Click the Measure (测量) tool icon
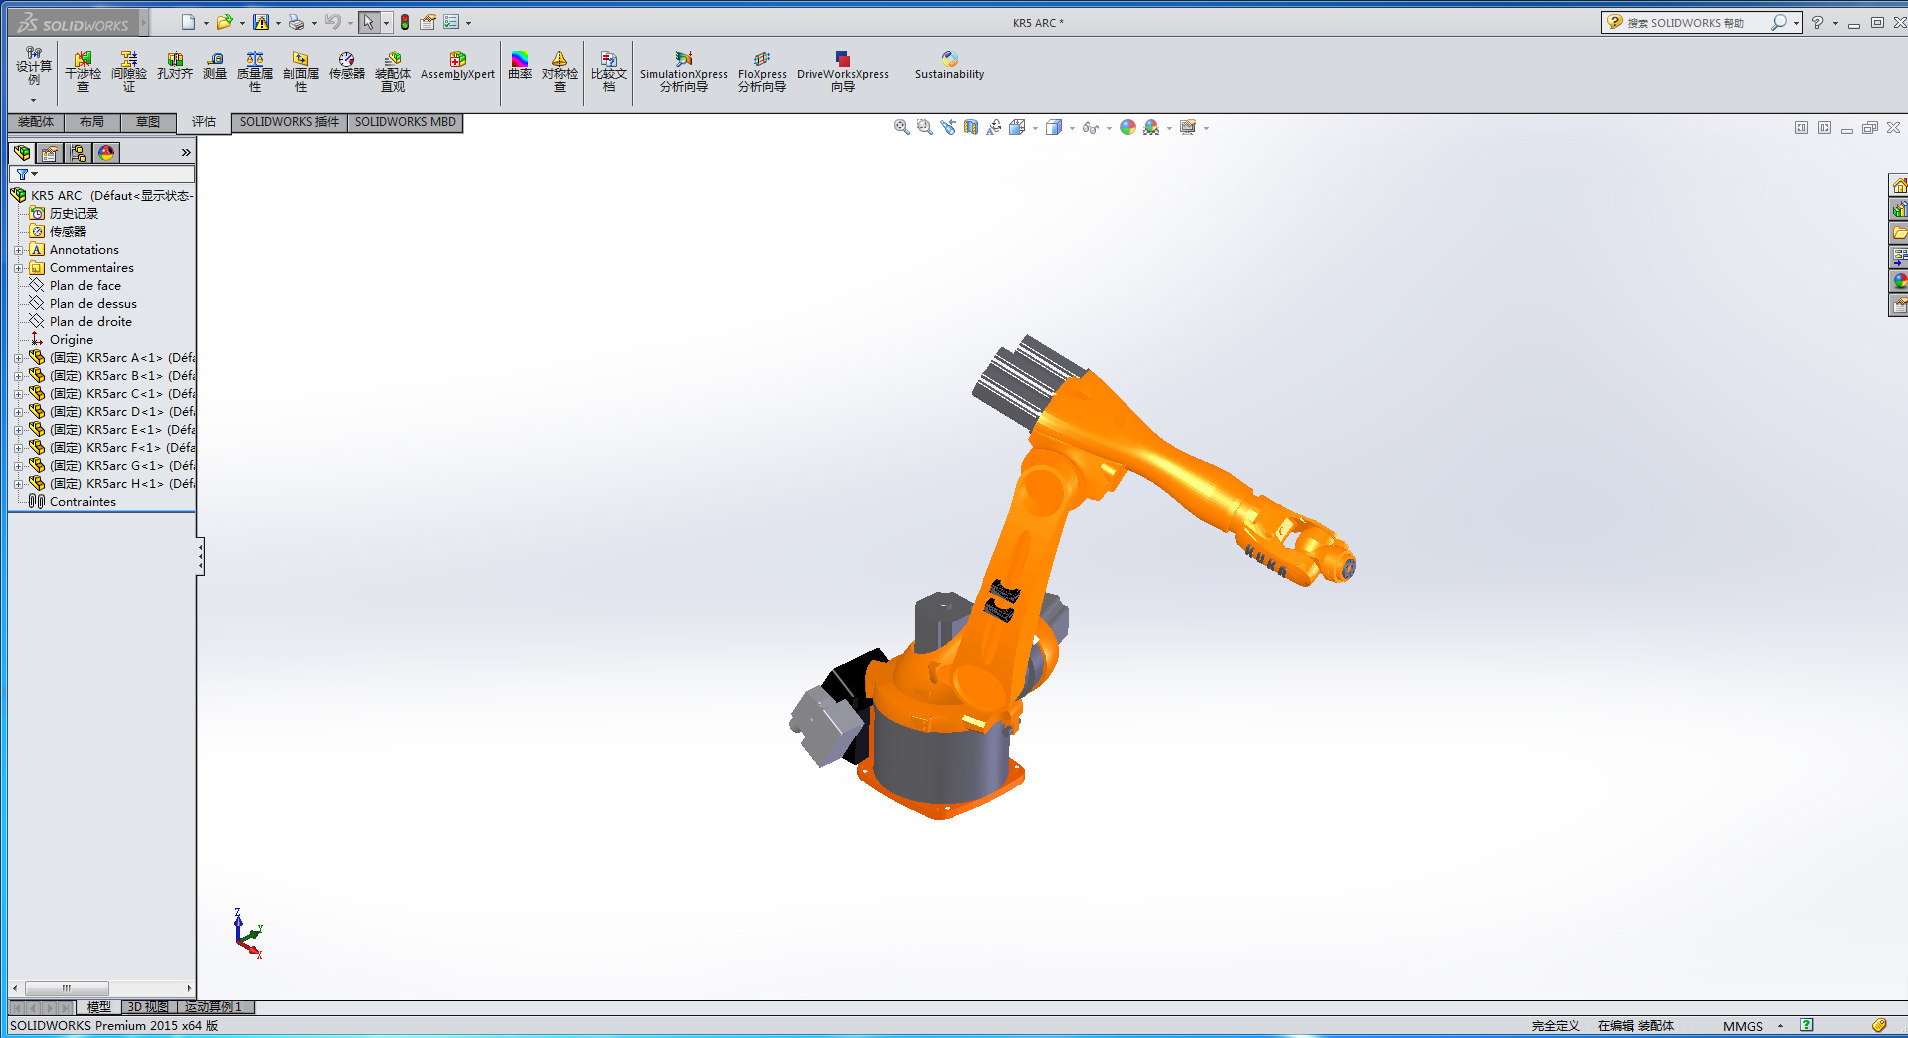This screenshot has width=1908, height=1038. click(x=215, y=67)
